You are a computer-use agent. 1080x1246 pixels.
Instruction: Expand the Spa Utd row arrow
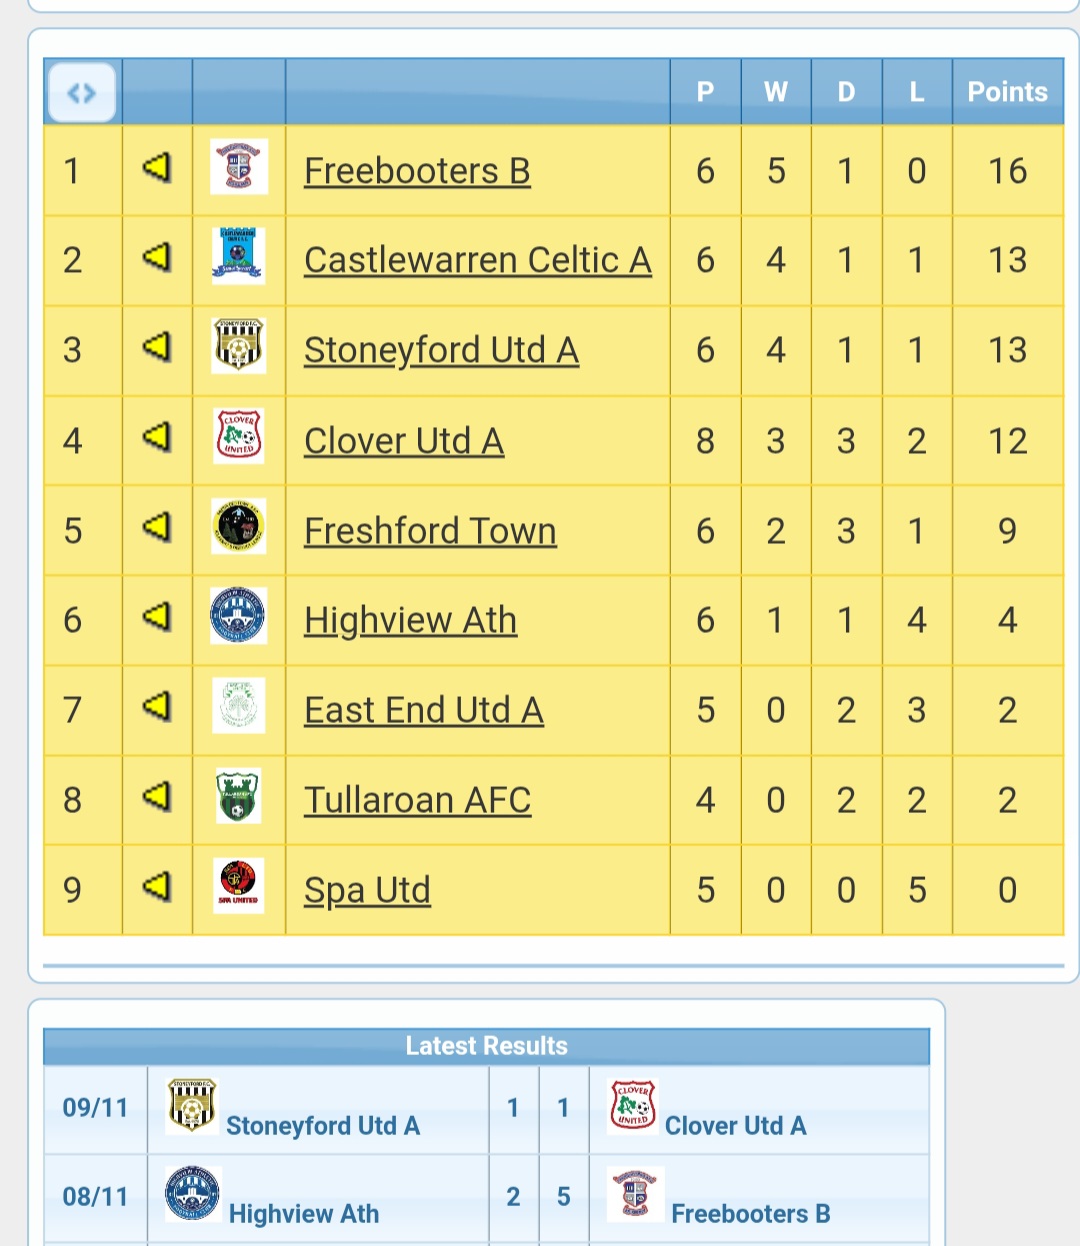point(157,886)
